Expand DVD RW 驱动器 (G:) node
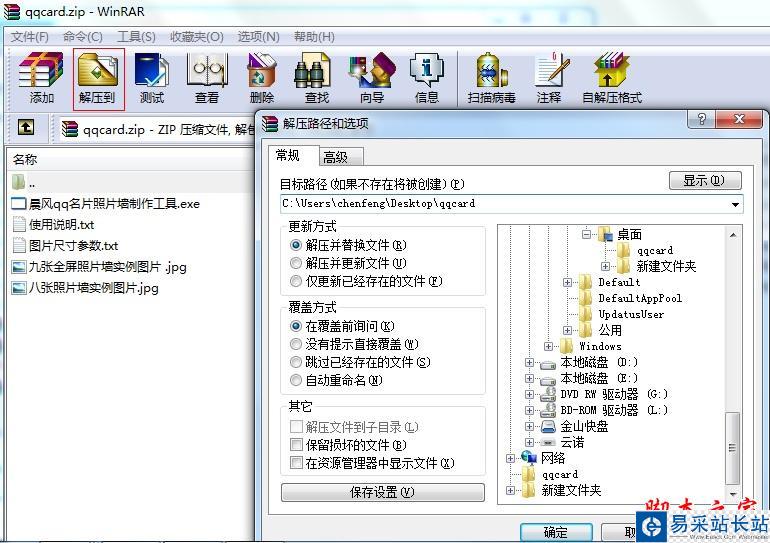The height and width of the screenshot is (543, 770). (x=529, y=394)
